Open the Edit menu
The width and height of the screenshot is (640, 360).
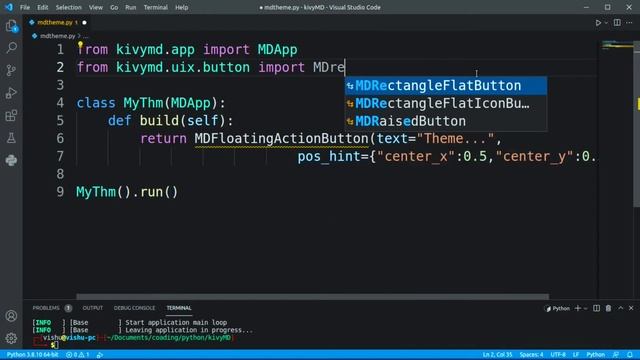[42, 7]
